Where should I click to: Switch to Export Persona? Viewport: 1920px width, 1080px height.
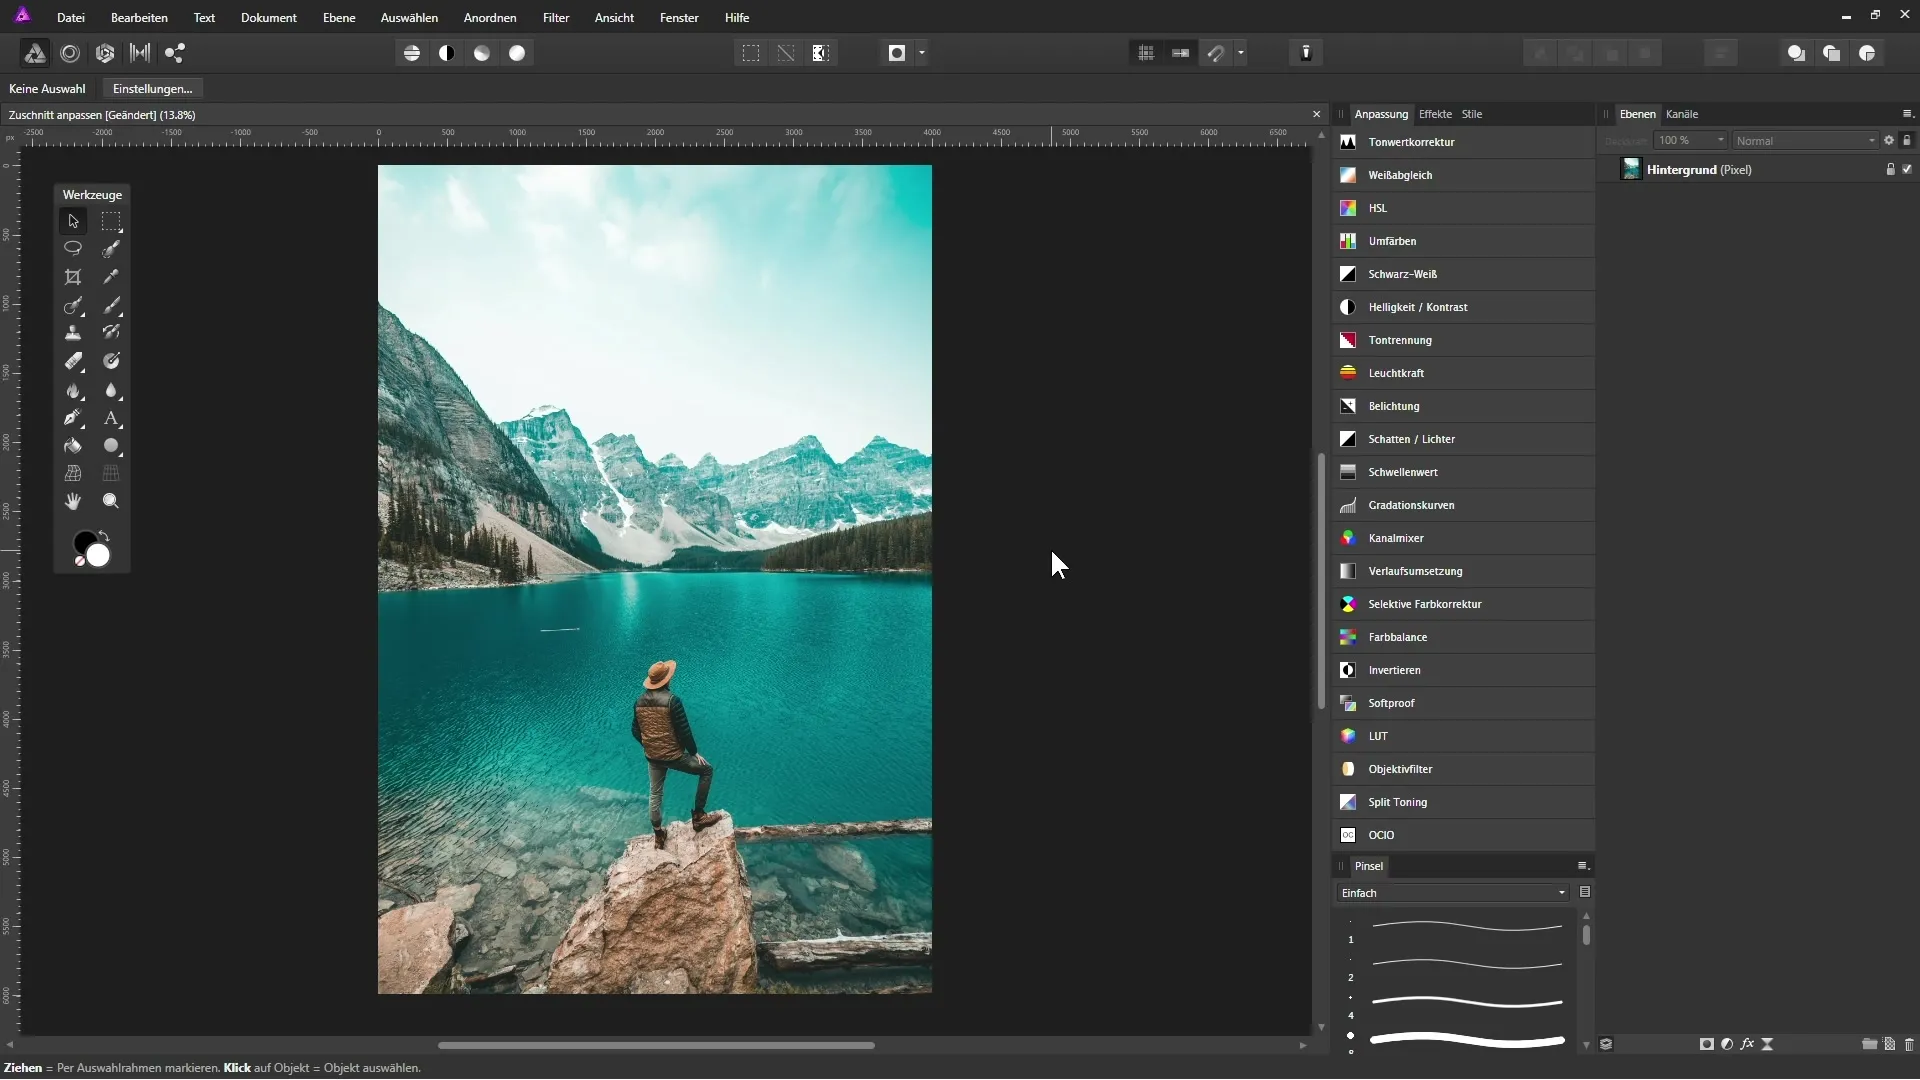pyautogui.click(x=175, y=53)
